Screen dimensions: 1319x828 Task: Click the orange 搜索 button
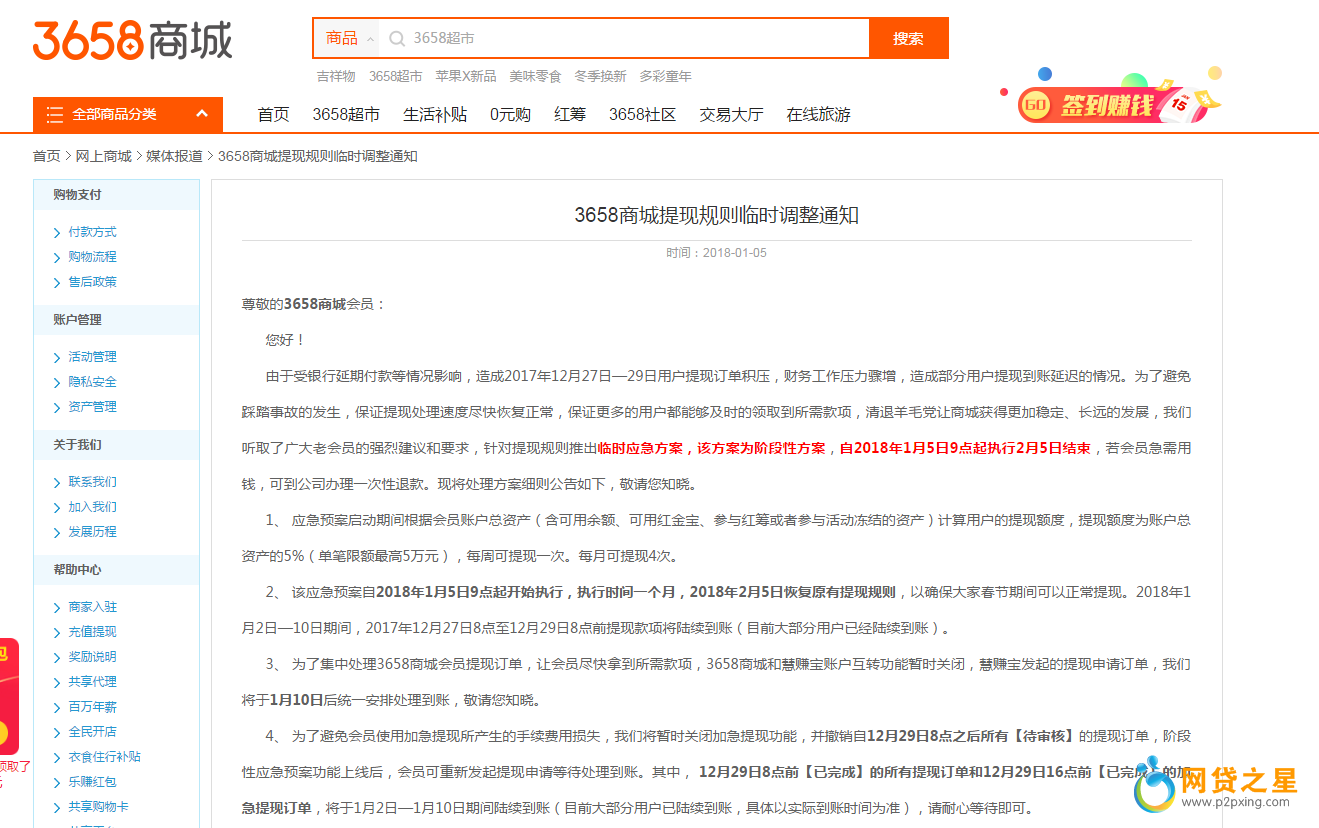click(908, 38)
